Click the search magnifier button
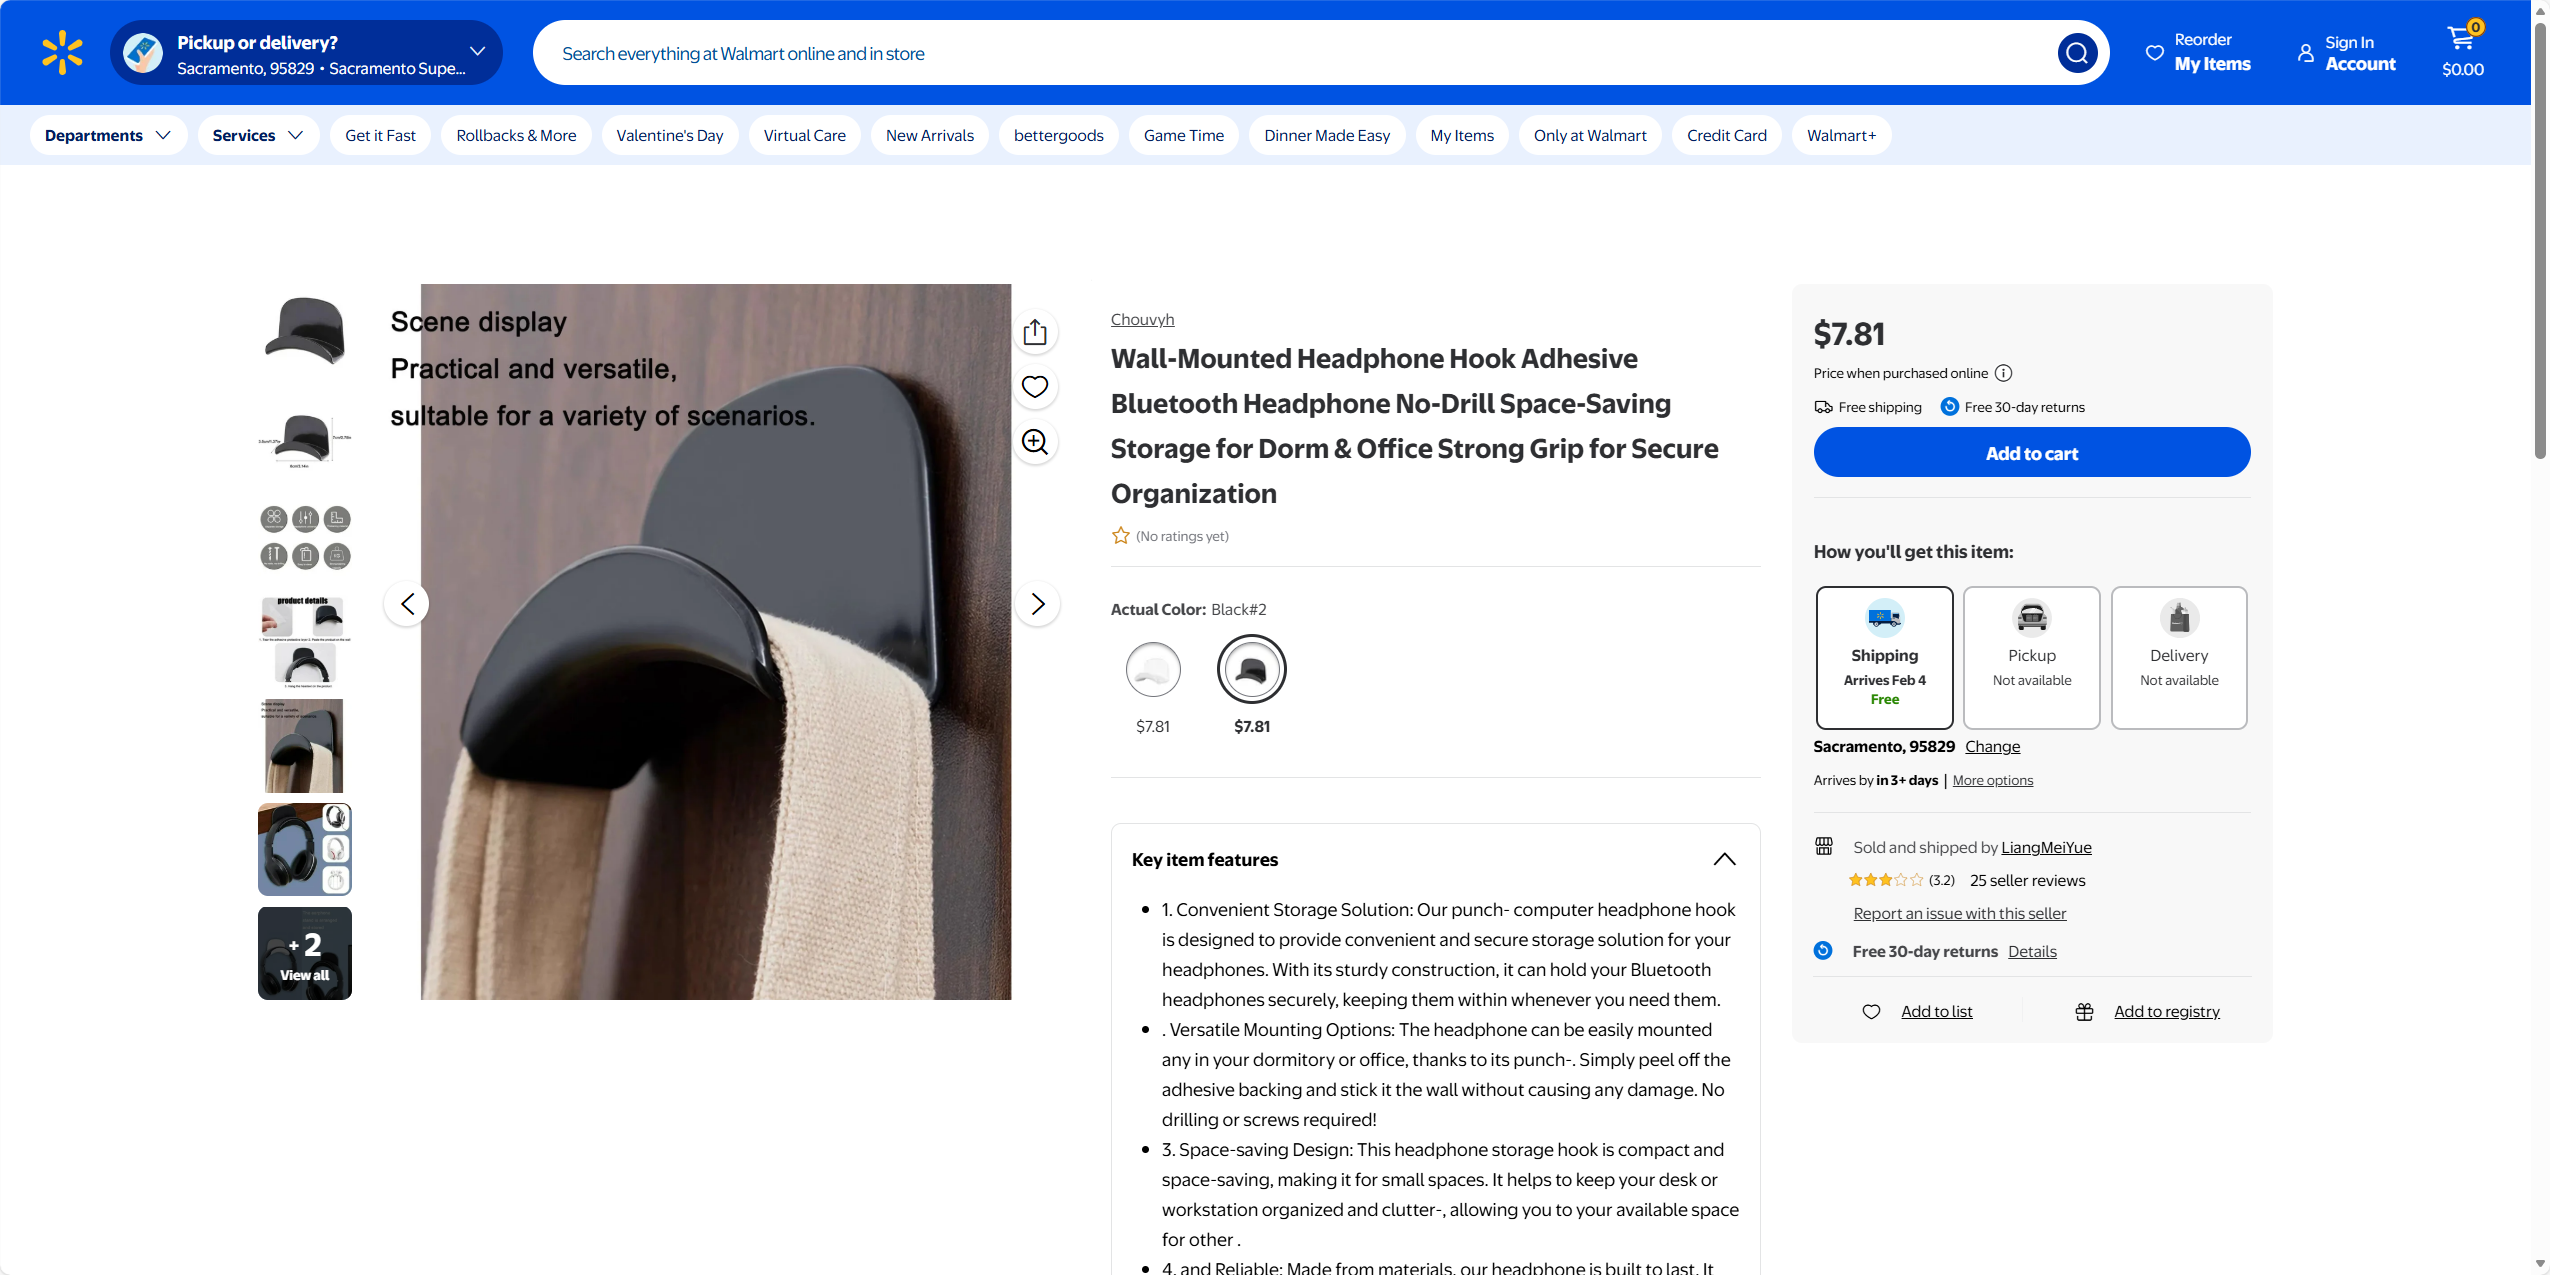 pyautogui.click(x=2077, y=53)
